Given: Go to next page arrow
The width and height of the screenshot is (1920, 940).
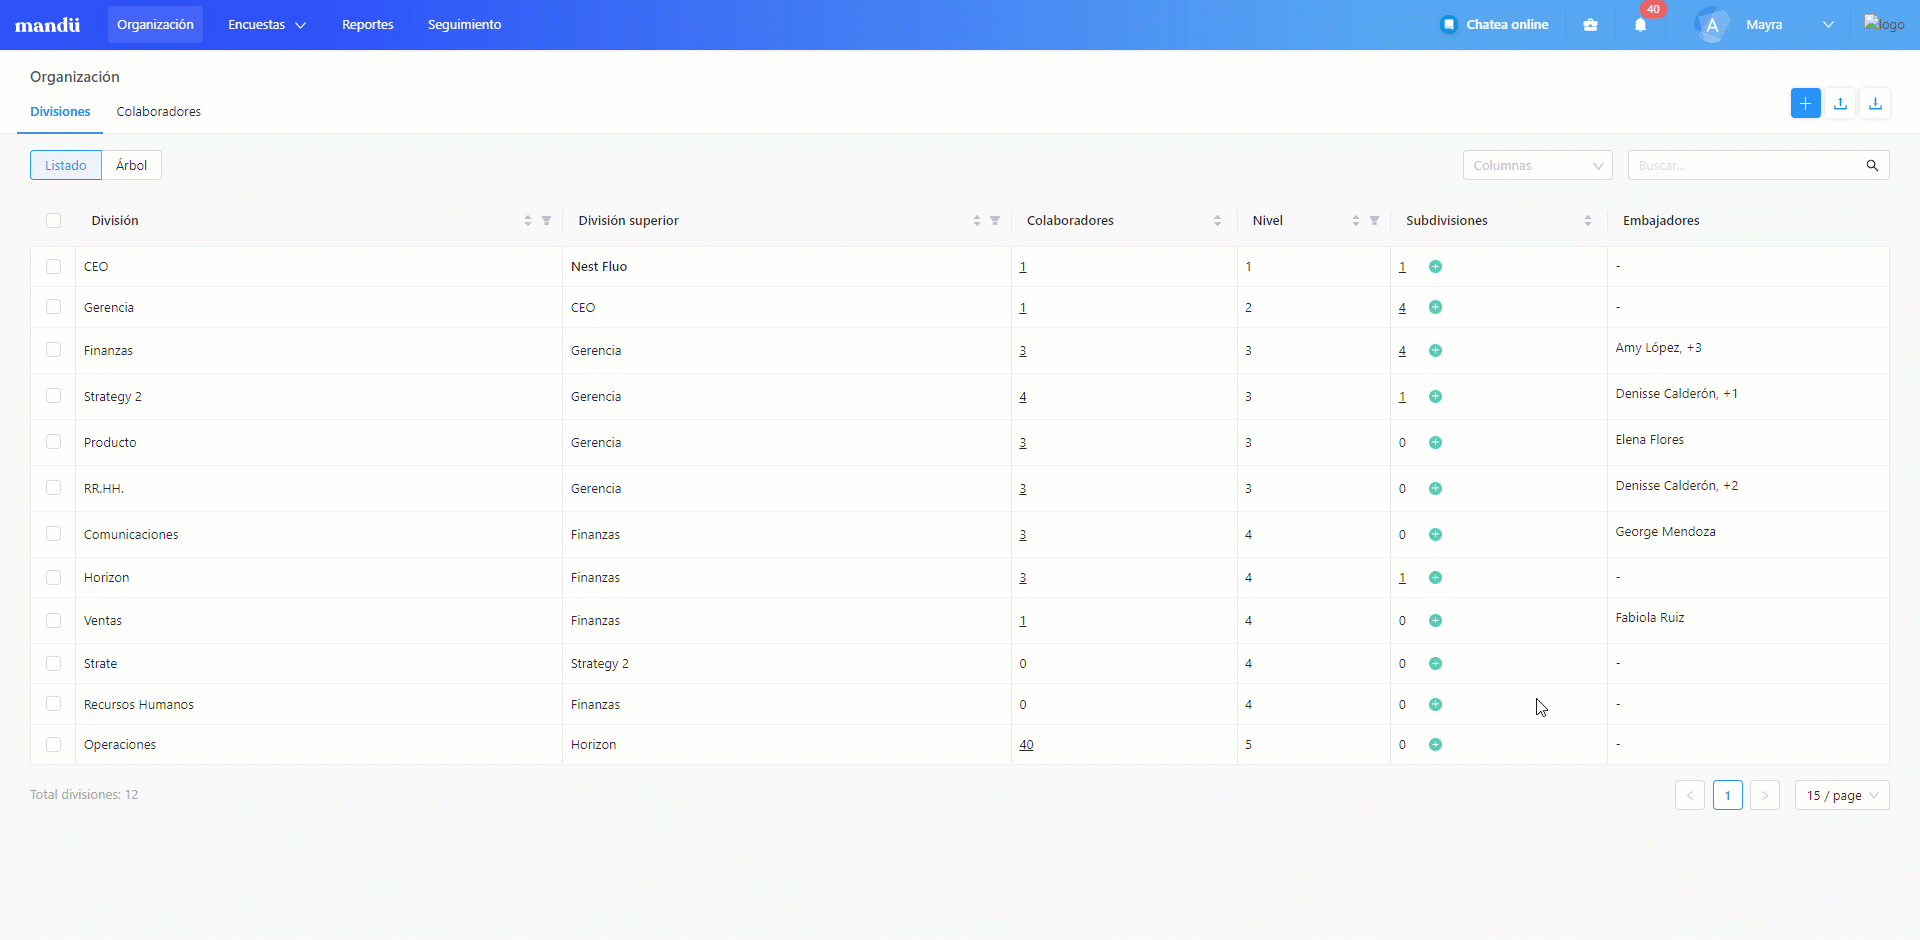Looking at the screenshot, I should tap(1765, 796).
